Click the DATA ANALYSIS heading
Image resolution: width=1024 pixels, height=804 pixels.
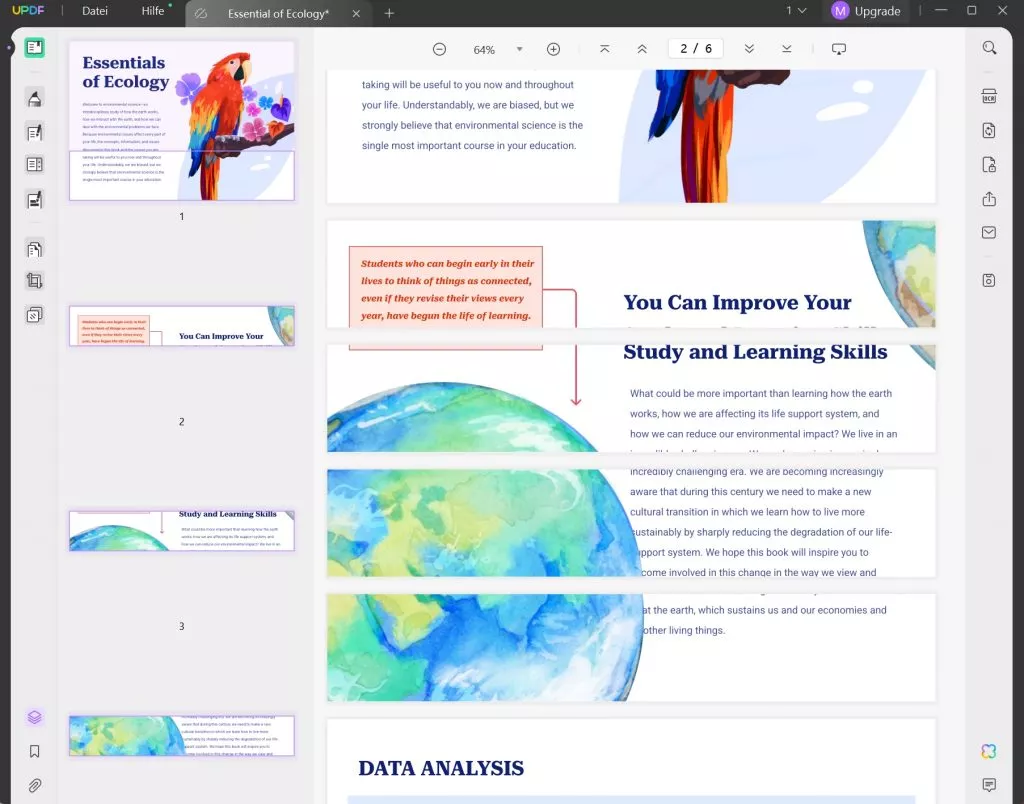click(x=441, y=768)
